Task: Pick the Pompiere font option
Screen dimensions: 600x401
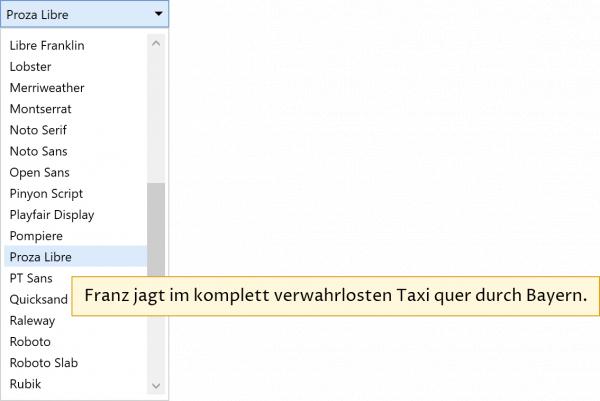Action: [x=36, y=235]
